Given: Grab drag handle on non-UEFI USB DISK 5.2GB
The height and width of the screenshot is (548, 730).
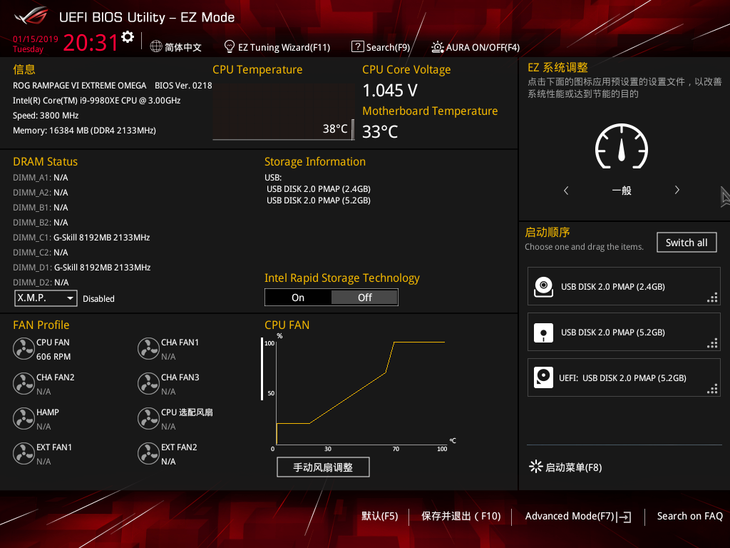Looking at the screenshot, I should 712,344.
